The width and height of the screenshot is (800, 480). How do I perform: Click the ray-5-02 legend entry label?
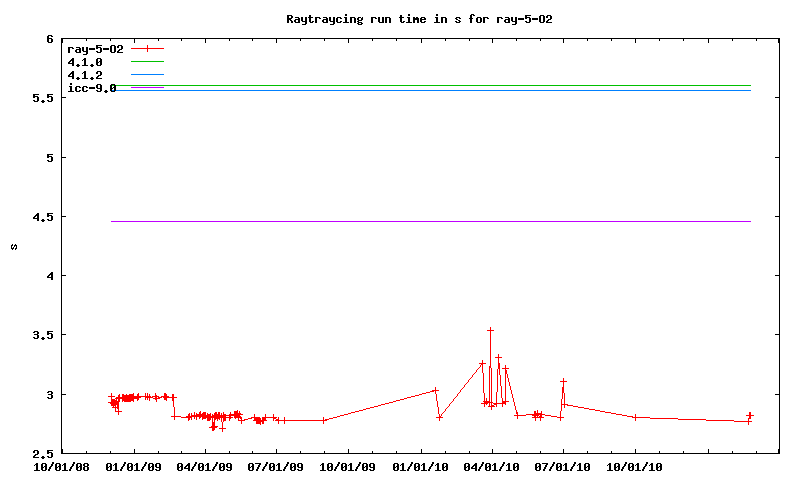click(x=92, y=48)
